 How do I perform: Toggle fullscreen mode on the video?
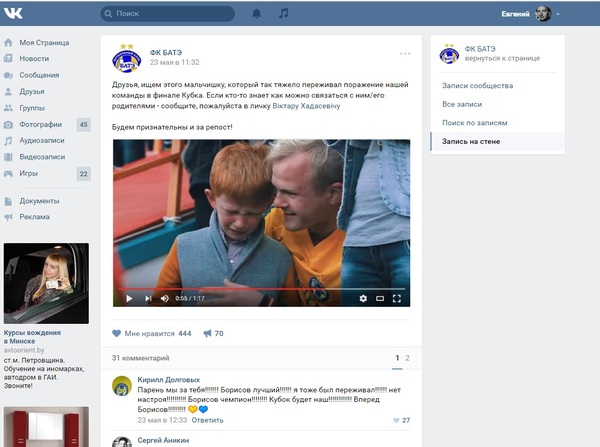[x=397, y=298]
